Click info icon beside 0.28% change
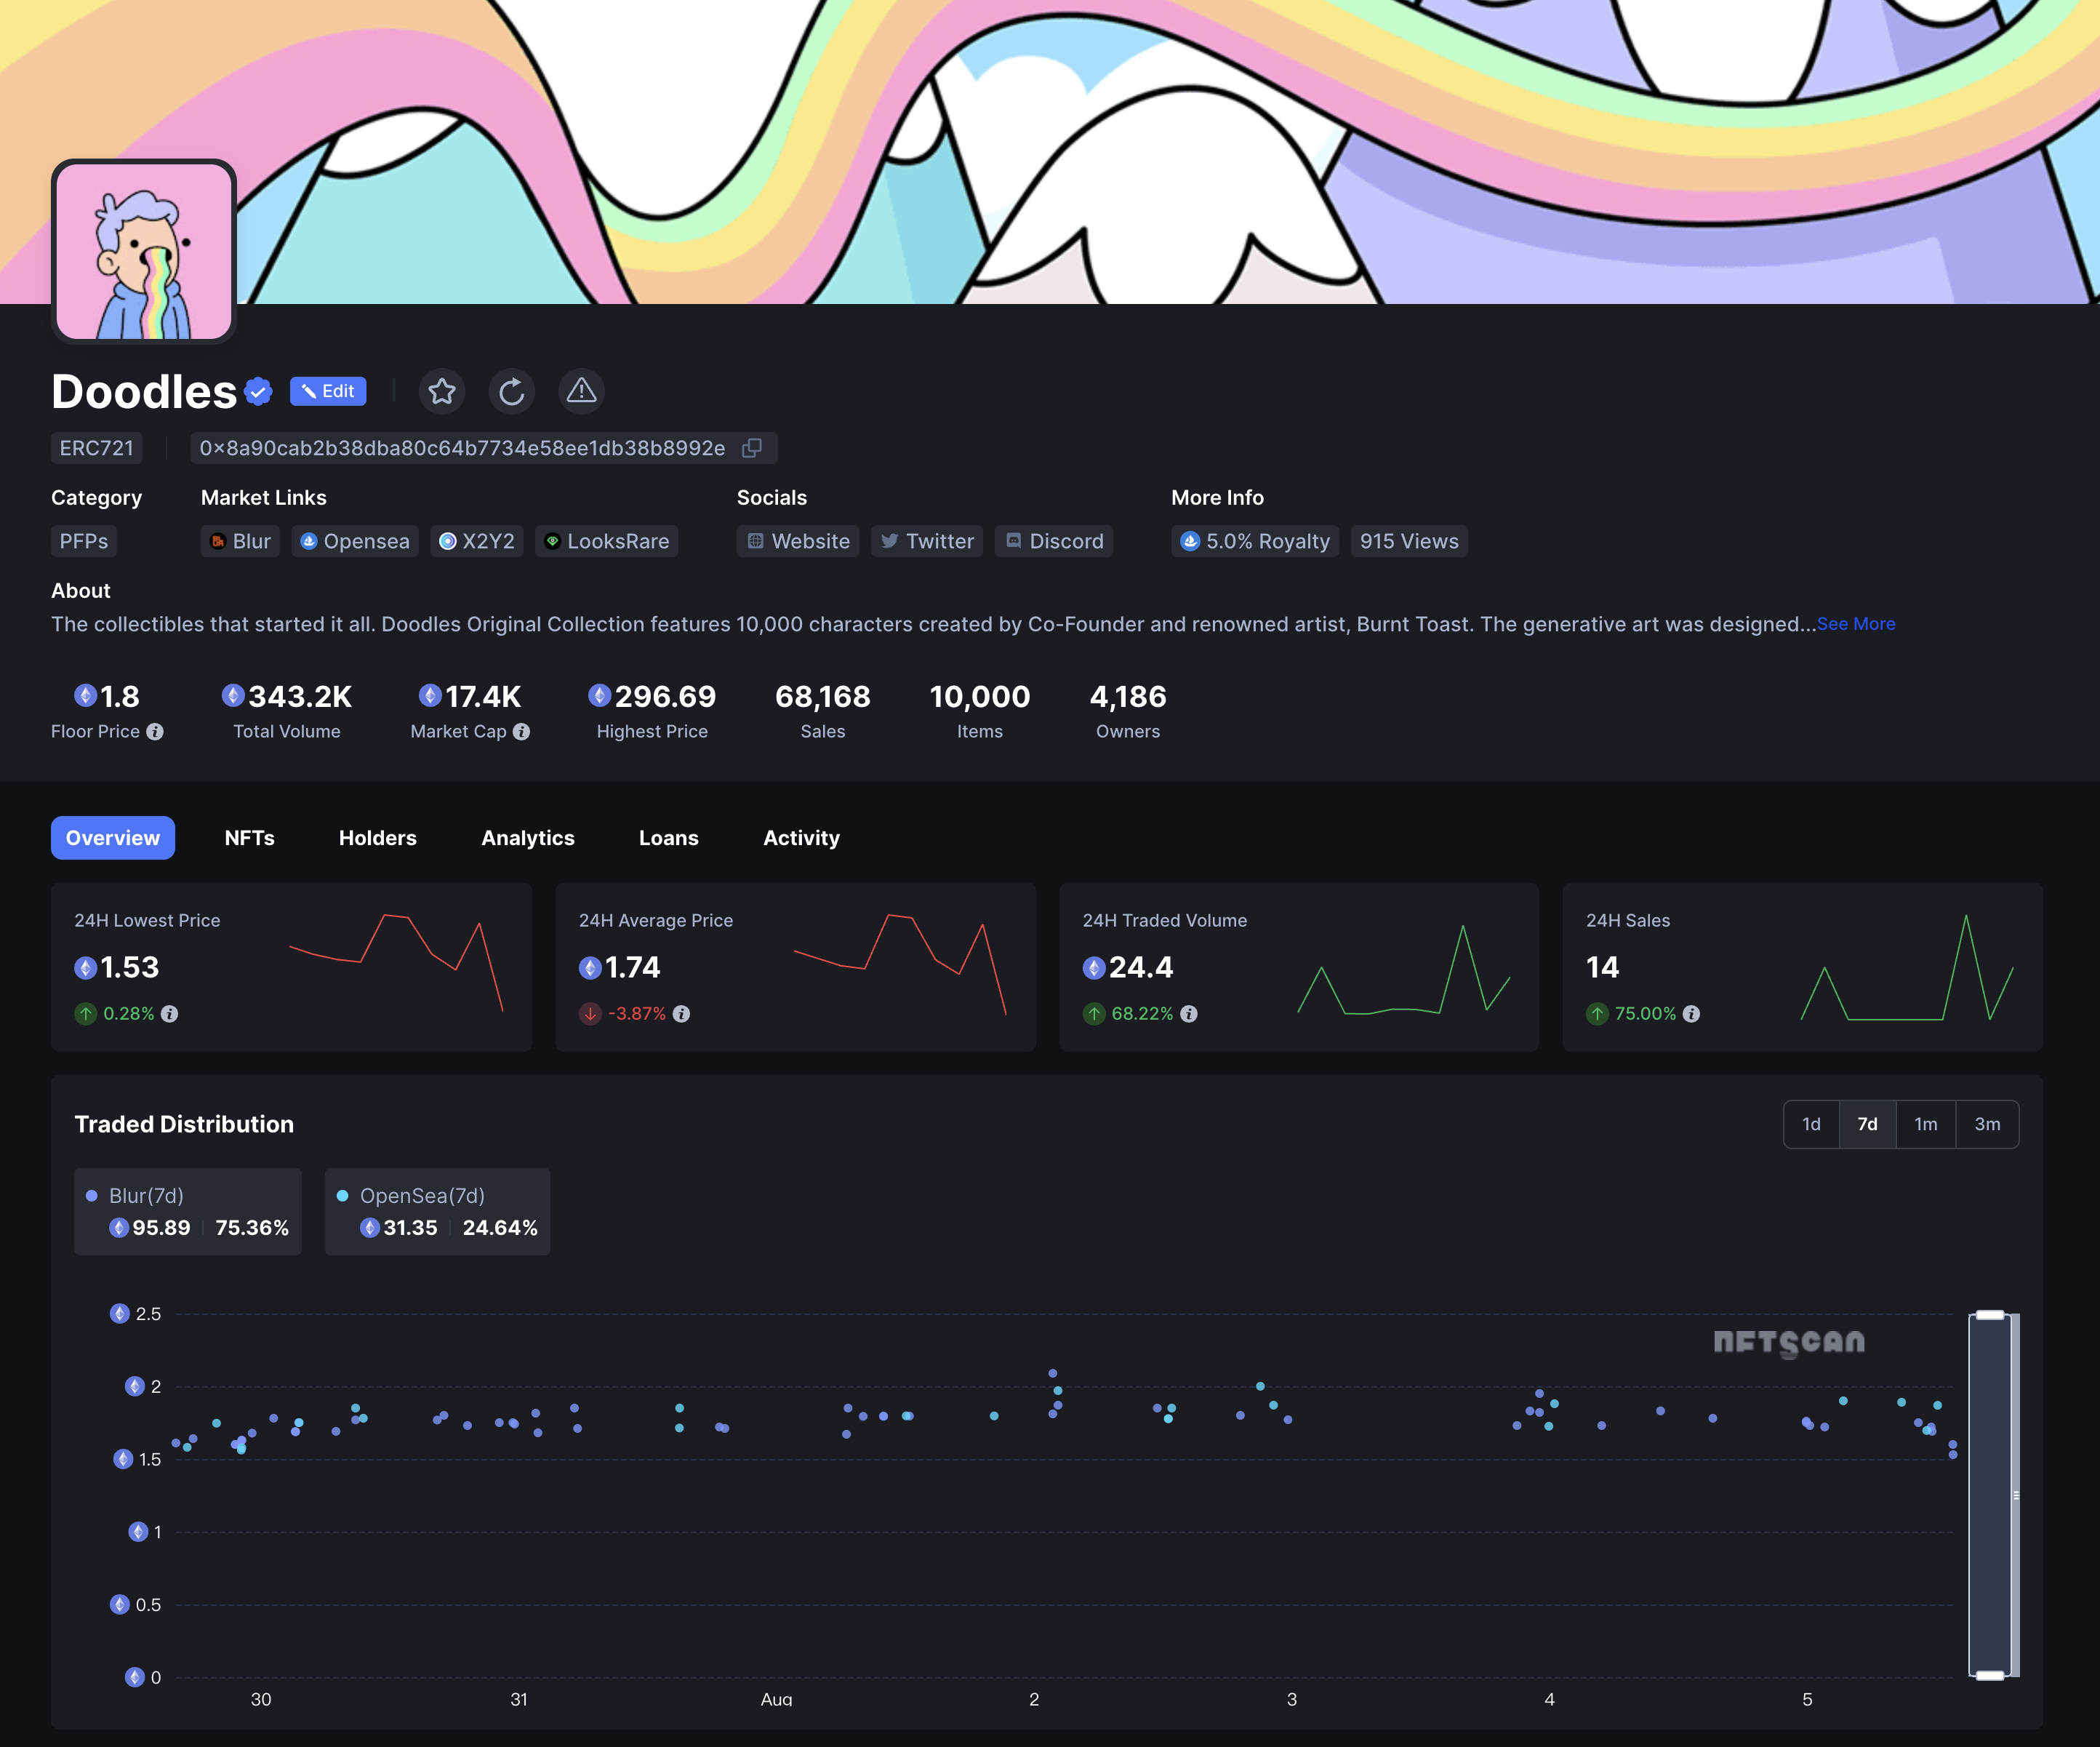The height and width of the screenshot is (1747, 2100). tap(170, 1014)
